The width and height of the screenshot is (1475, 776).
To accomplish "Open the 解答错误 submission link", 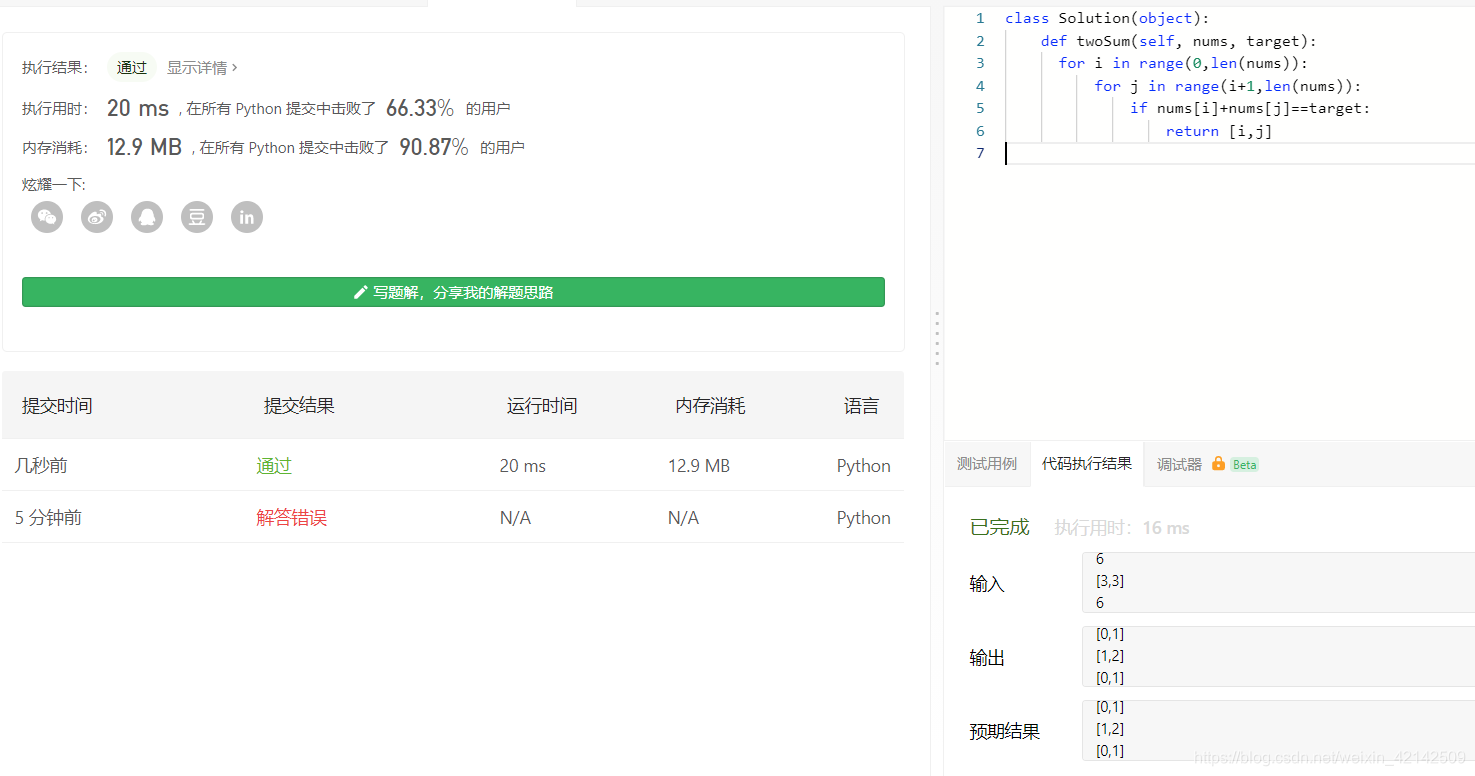I will [x=291, y=518].
